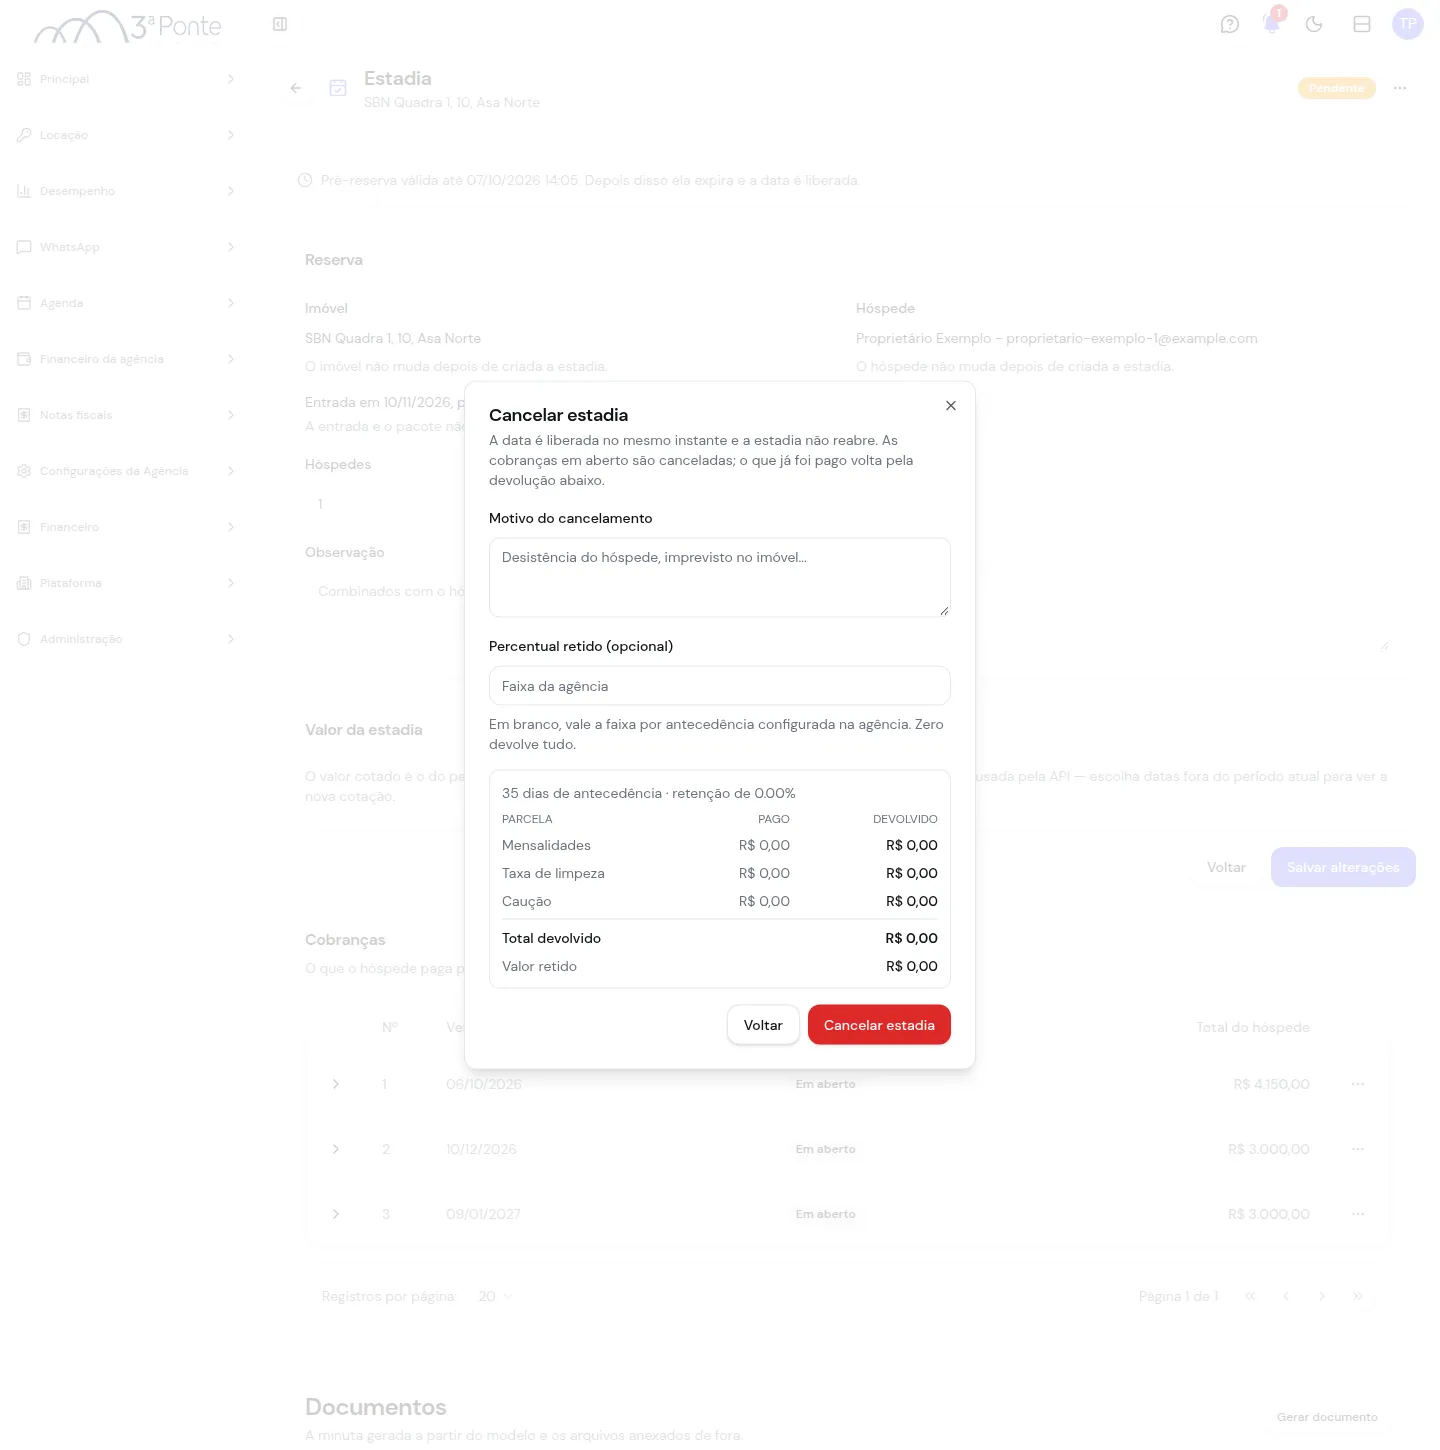Click Voltar in the cancel dialog
1440x1450 pixels.
[x=763, y=1025]
